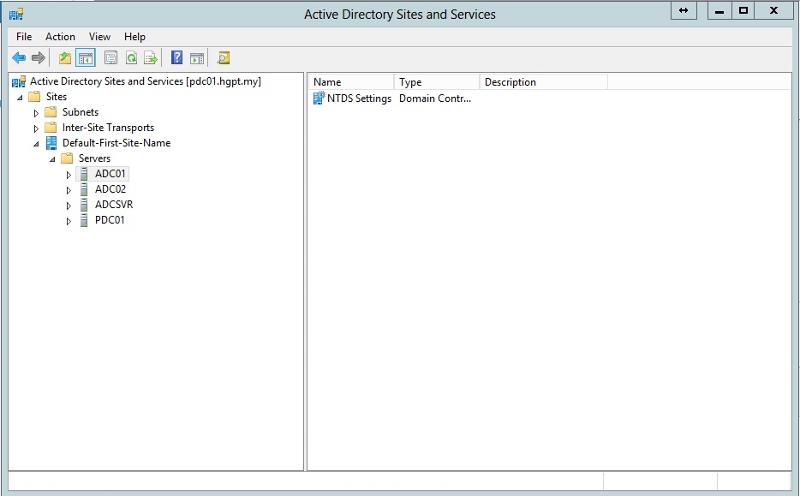
Task: Close the Sites and Services window
Action: click(x=774, y=10)
